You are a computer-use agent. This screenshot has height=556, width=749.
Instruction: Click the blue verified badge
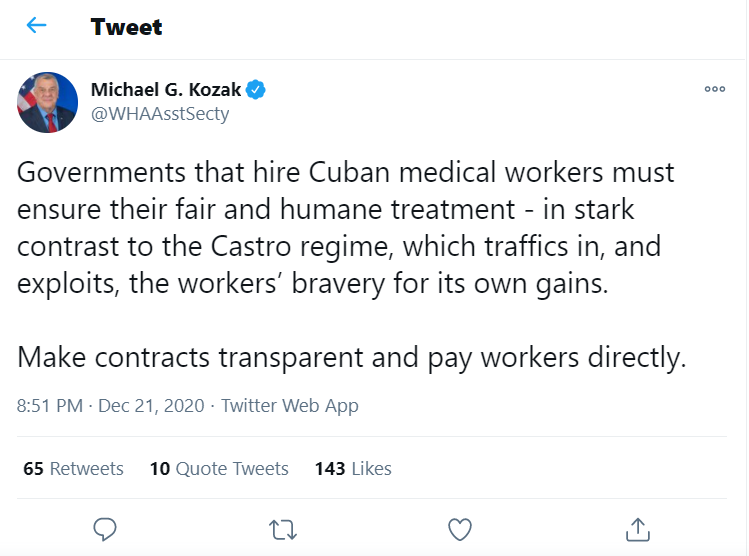(x=257, y=89)
